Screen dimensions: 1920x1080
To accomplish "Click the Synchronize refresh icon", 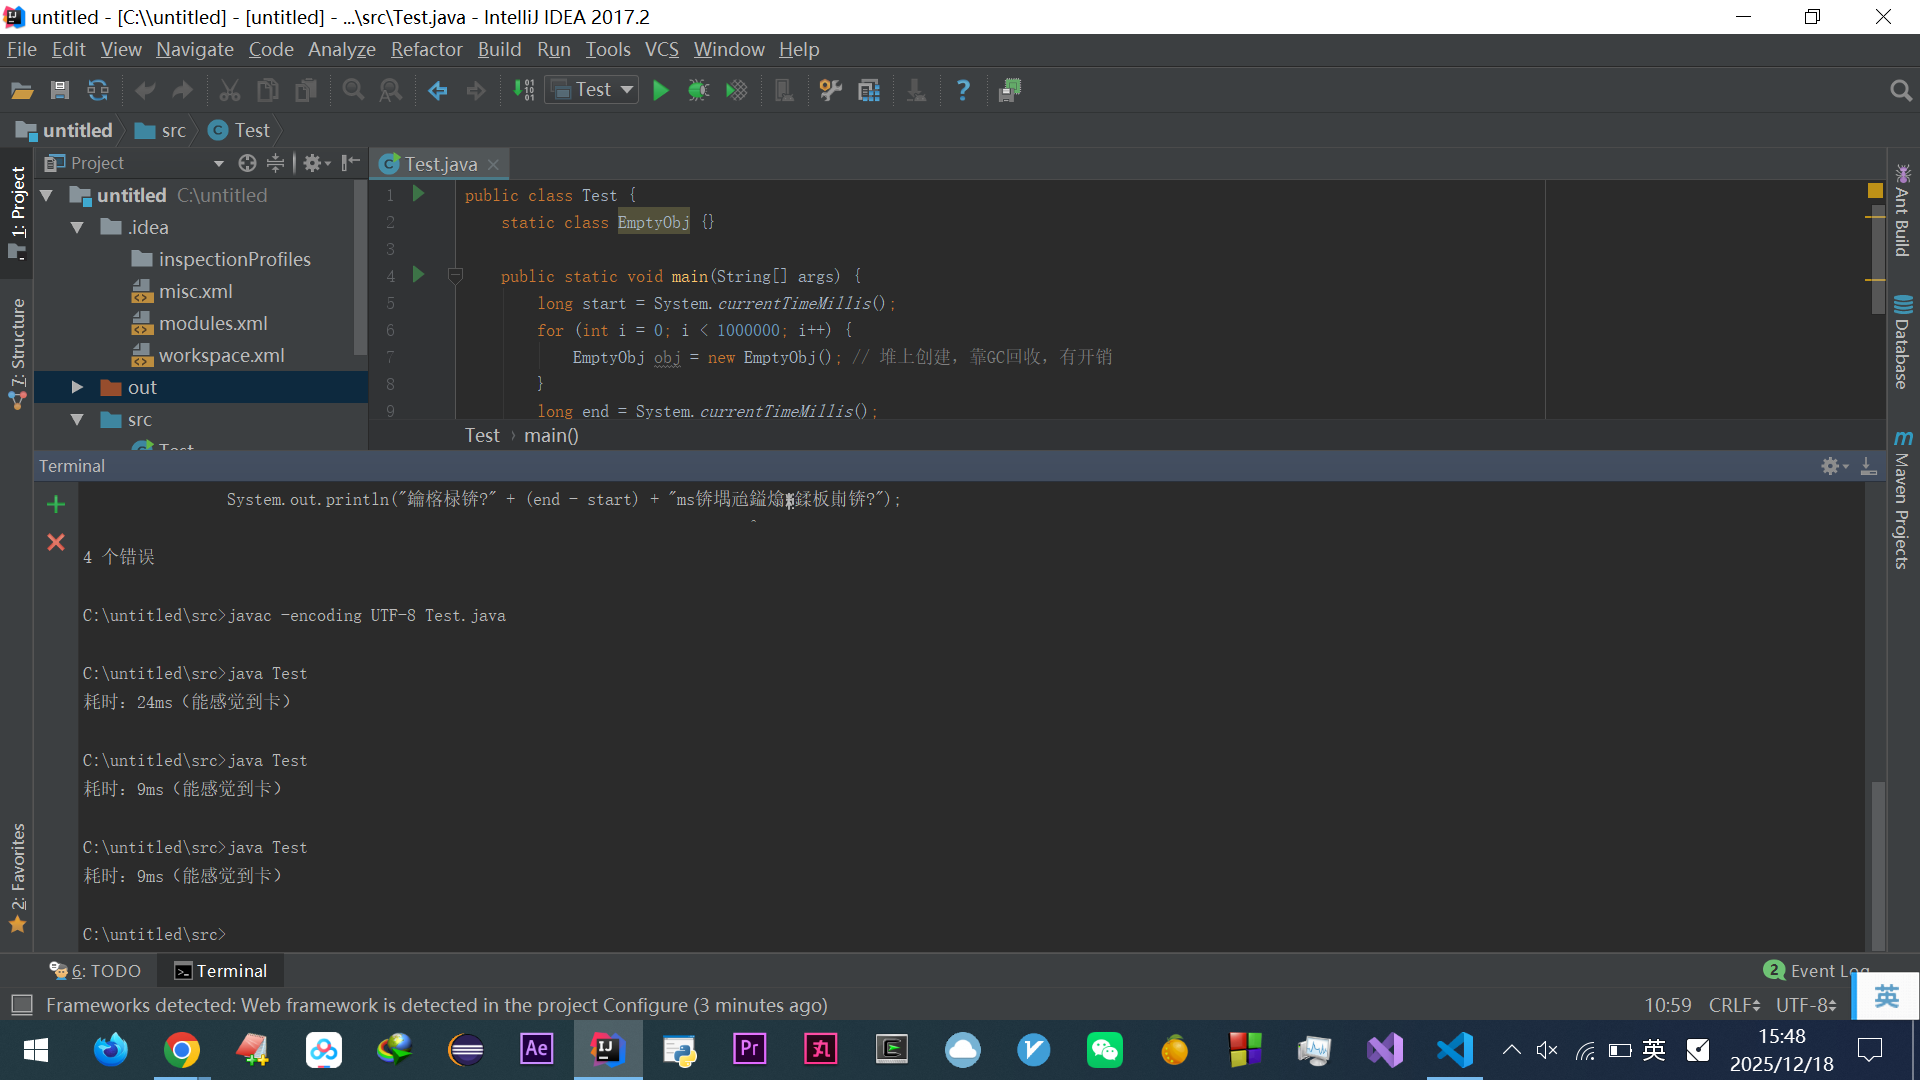I will point(98,91).
